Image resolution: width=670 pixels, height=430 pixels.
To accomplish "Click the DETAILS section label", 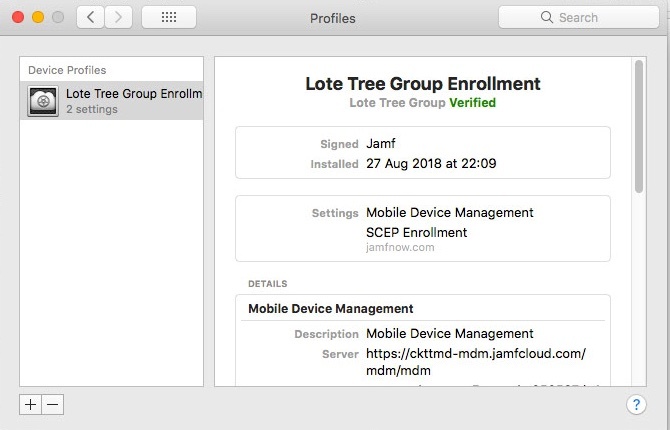I will tap(267, 284).
